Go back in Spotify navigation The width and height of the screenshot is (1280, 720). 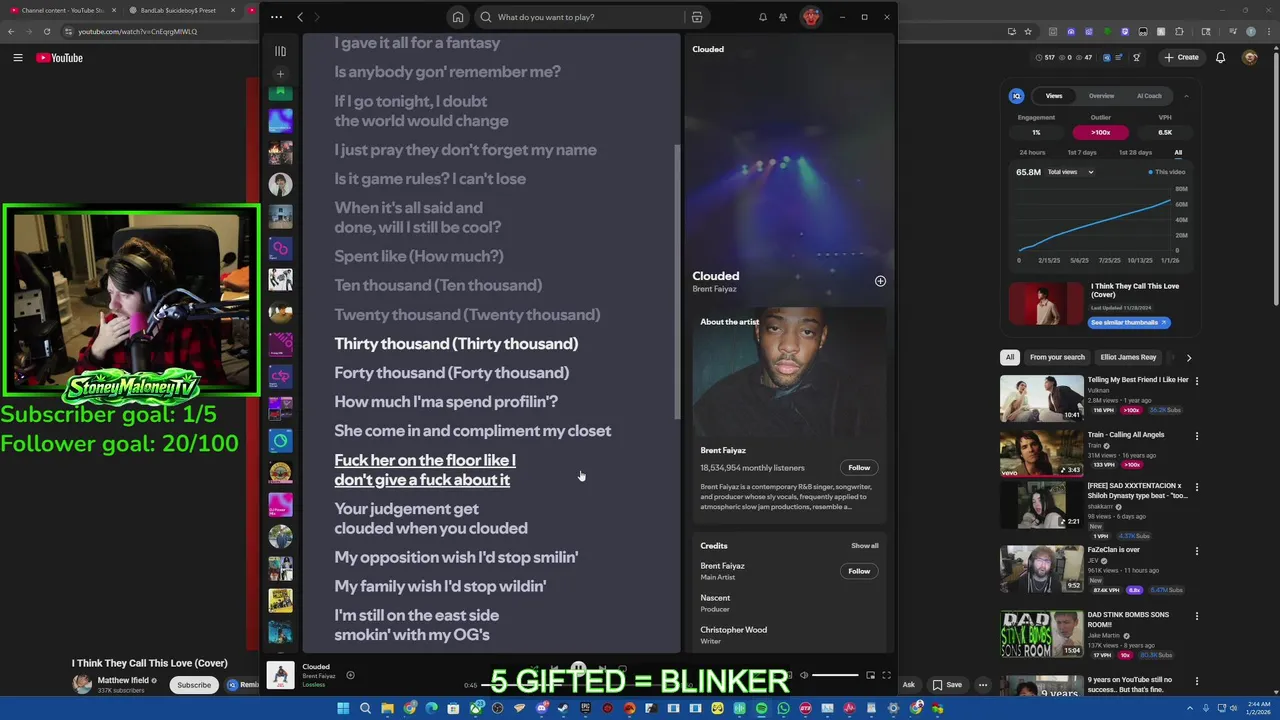coord(300,17)
